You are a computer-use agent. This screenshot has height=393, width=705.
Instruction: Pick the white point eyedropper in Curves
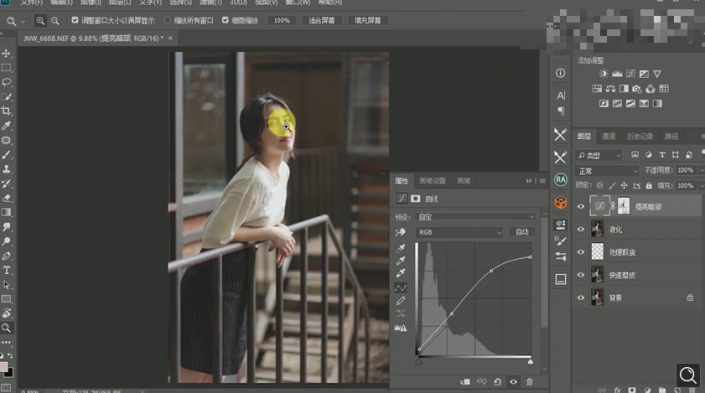click(400, 273)
